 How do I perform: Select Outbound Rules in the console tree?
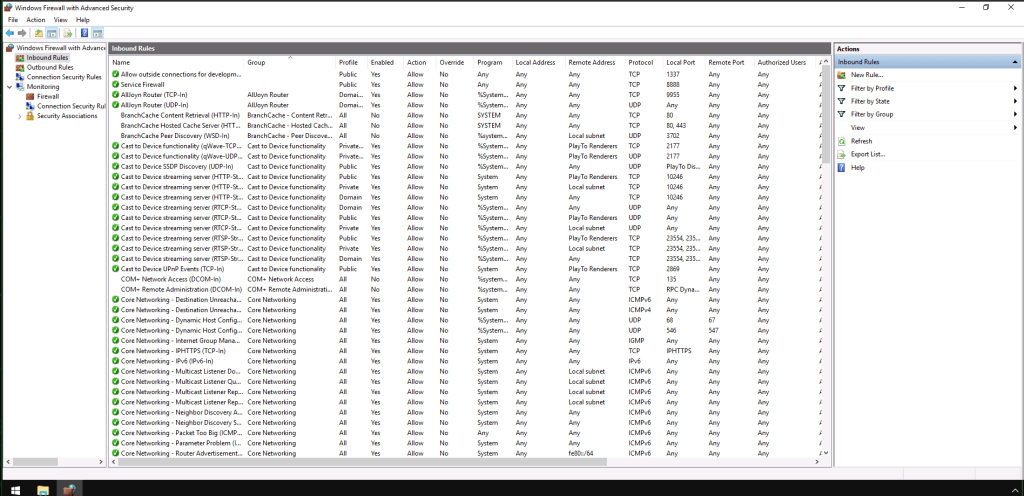point(49,67)
